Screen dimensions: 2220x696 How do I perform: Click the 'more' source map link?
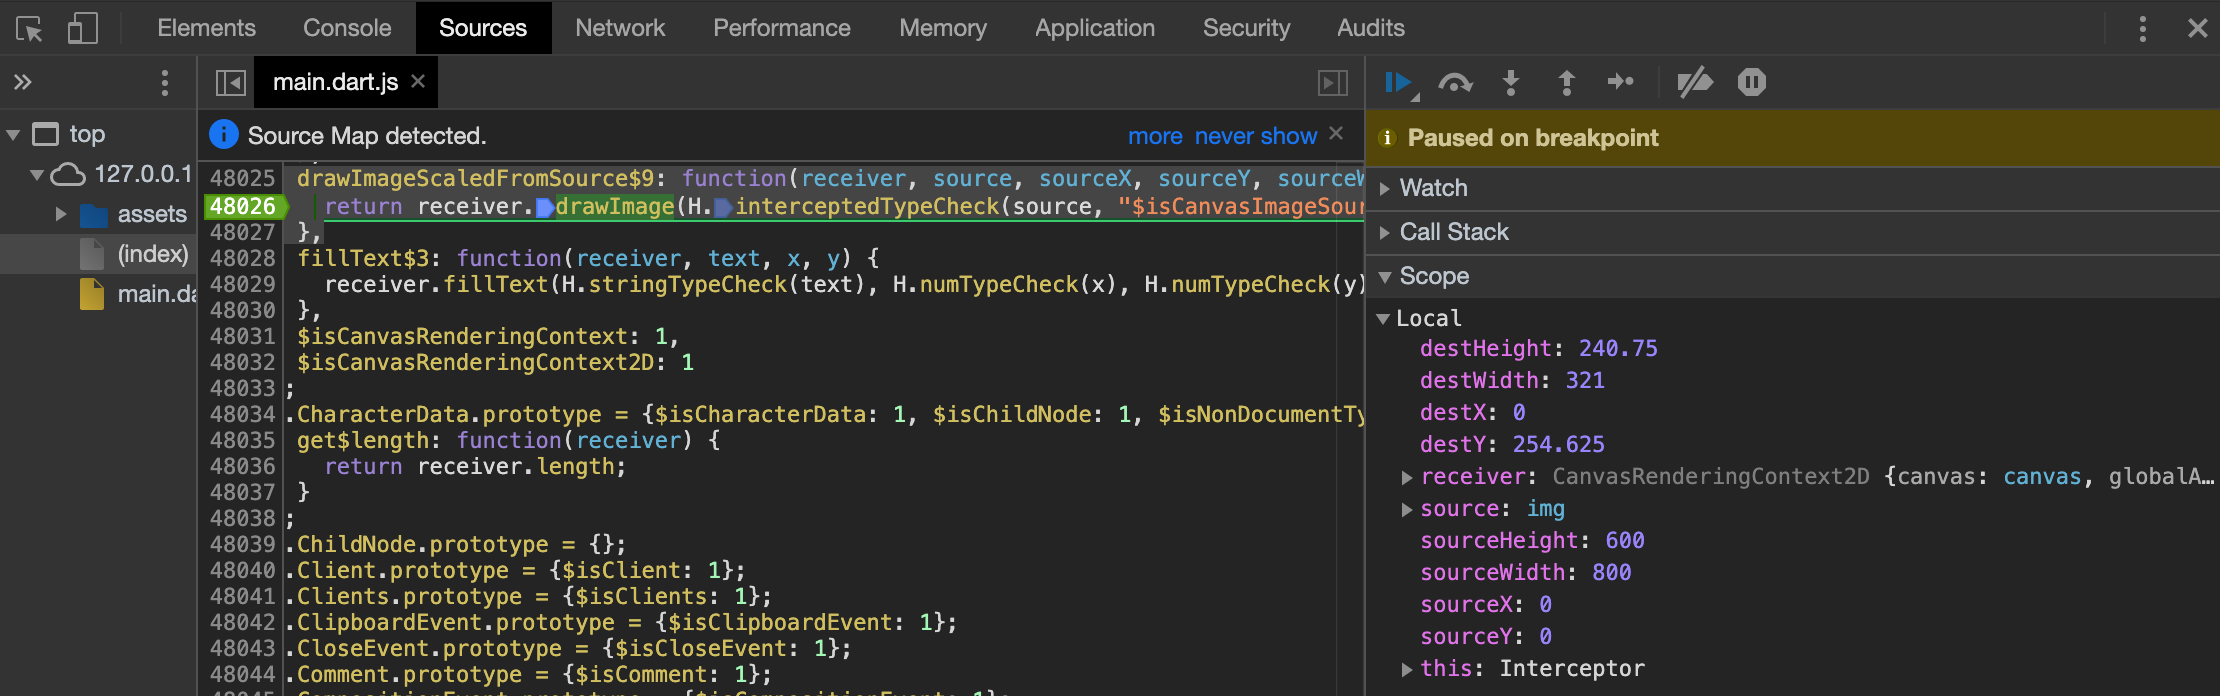click(x=1155, y=136)
